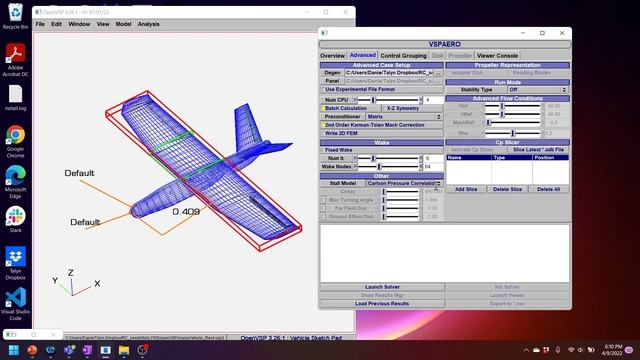Open the Recycle Bin desktop icon
This screenshot has height=360, width=640.
16,16
